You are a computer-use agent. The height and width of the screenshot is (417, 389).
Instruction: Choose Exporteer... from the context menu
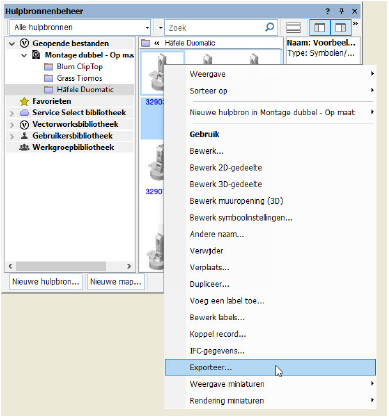[270, 367]
